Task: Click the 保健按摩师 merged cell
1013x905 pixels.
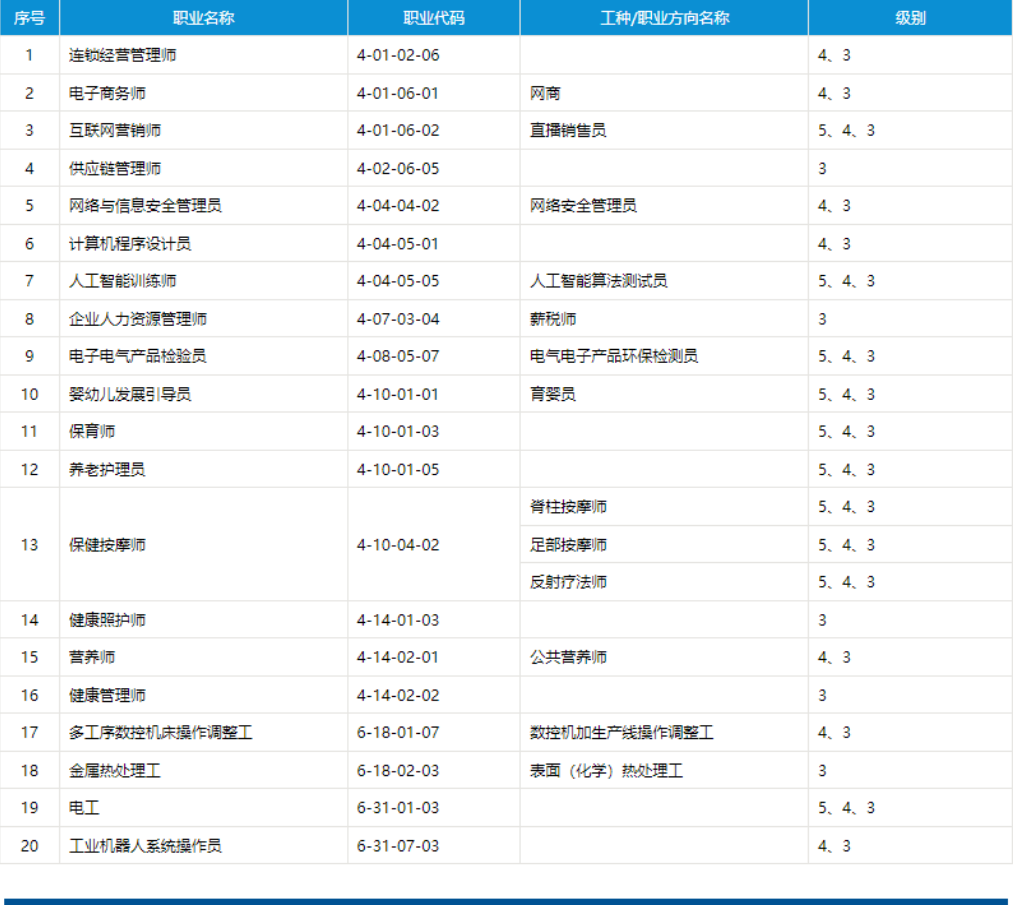Action: click(204, 545)
